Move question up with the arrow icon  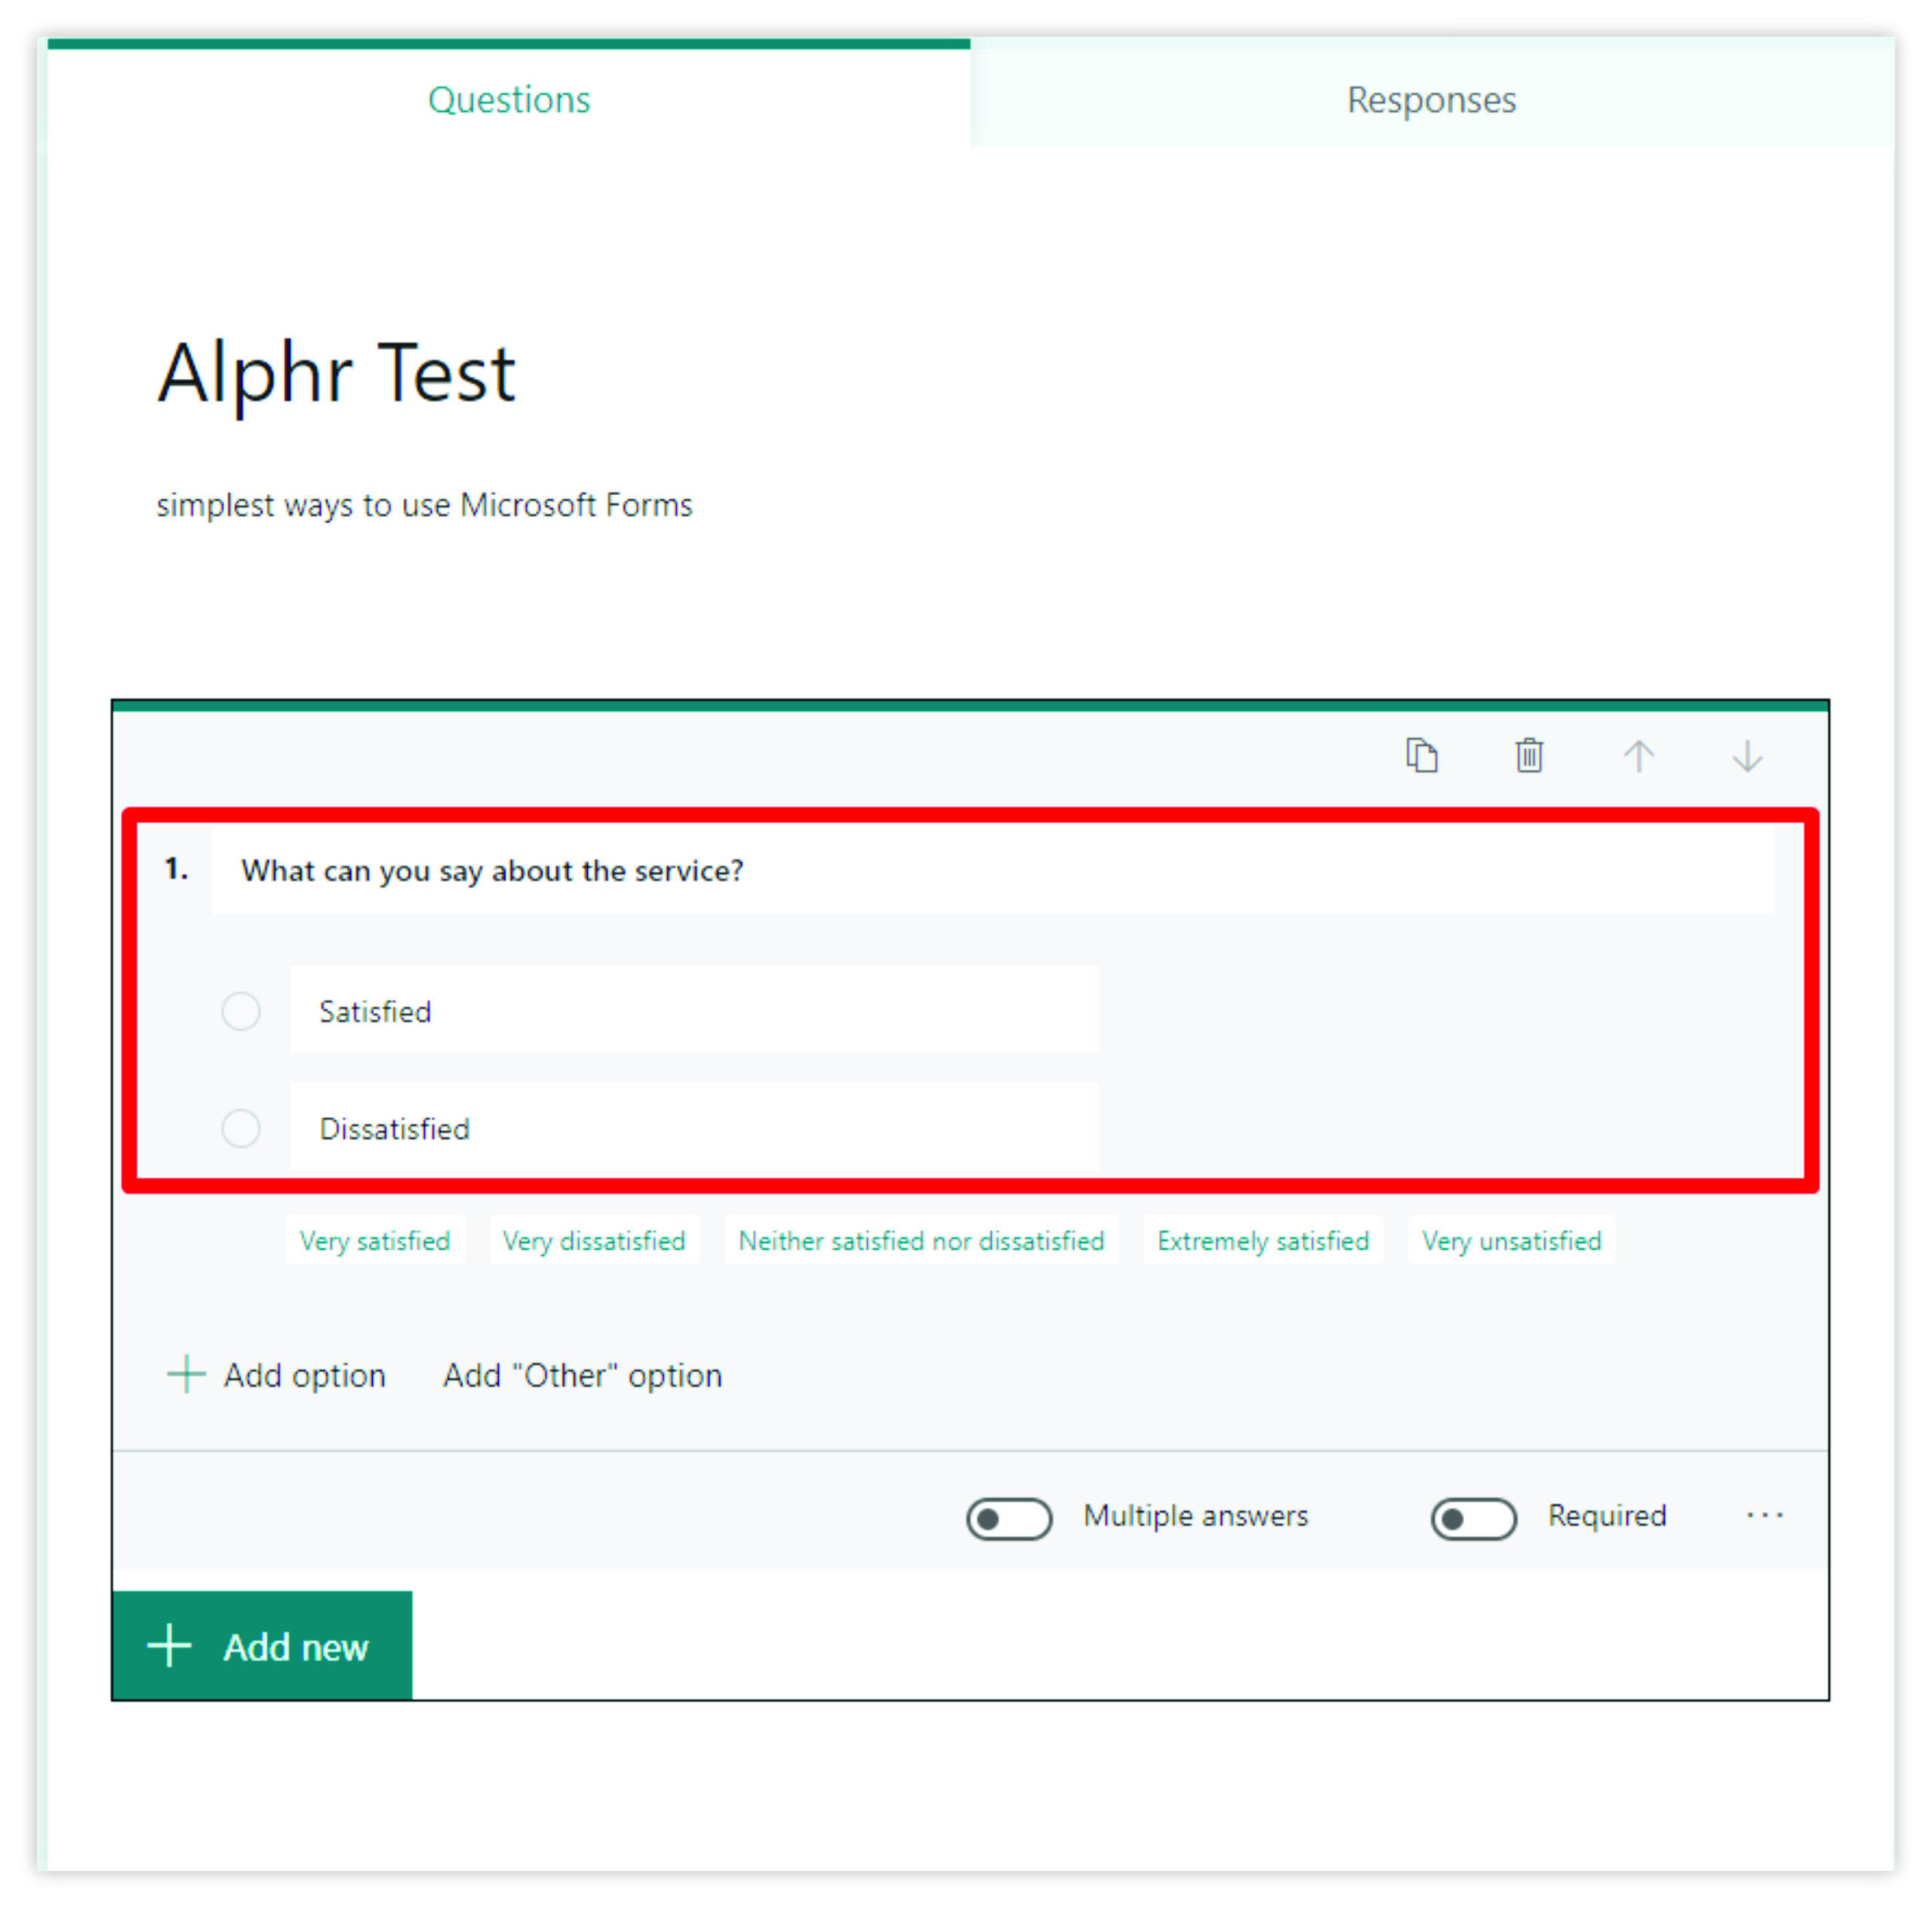click(1638, 755)
